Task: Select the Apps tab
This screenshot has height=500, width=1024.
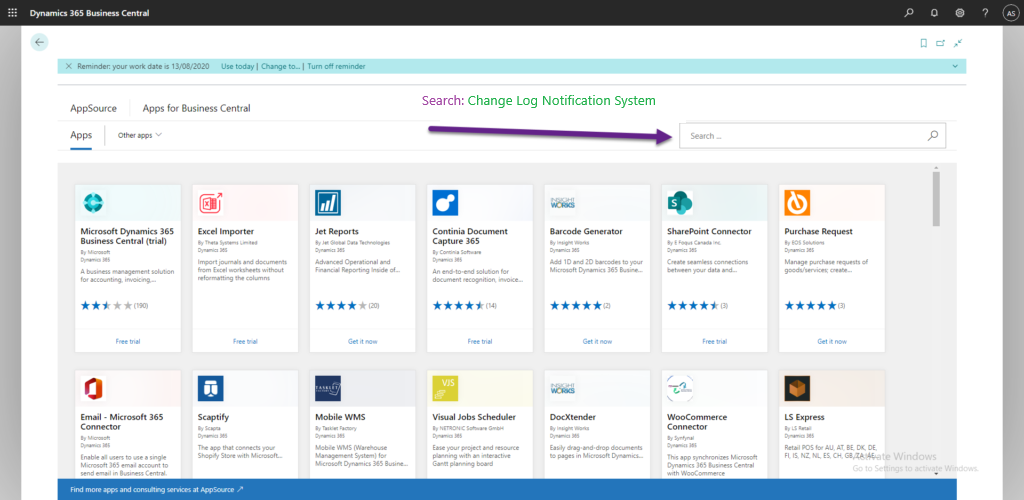Action: pos(81,135)
